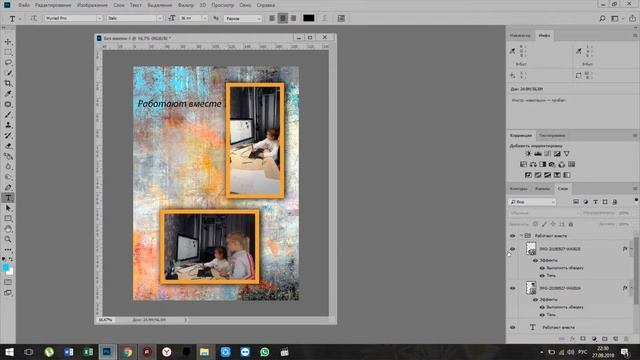Open the Layers panel flyout menu
This screenshot has width=640, height=360.
point(635,189)
